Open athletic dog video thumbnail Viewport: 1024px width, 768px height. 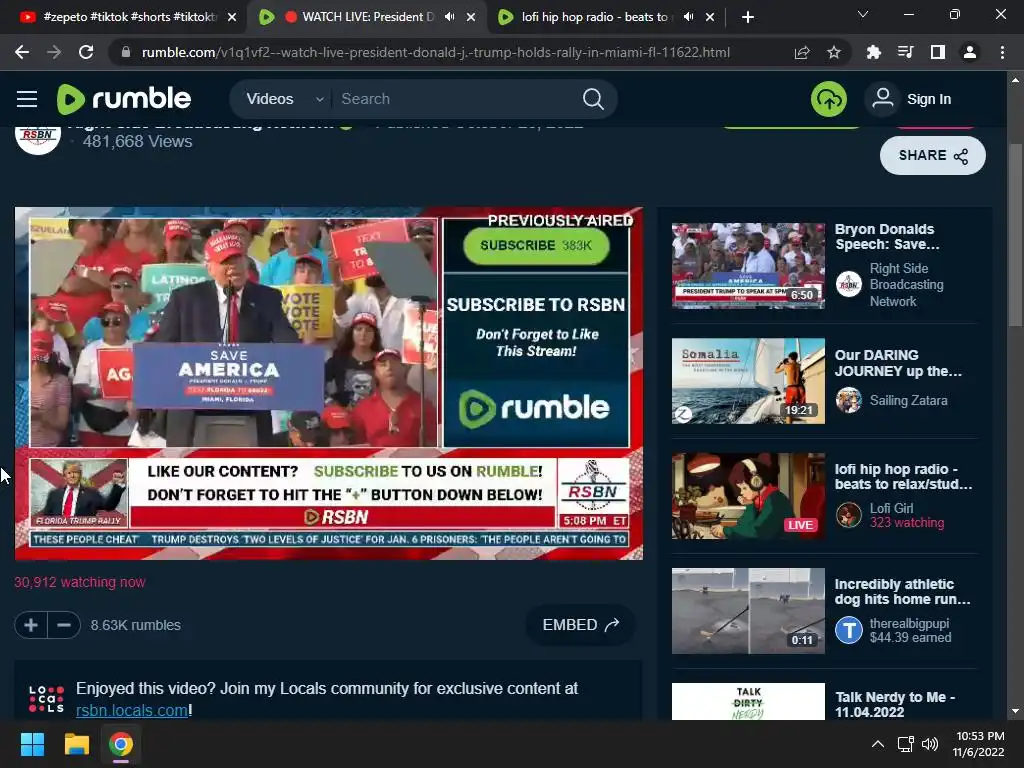pos(748,611)
